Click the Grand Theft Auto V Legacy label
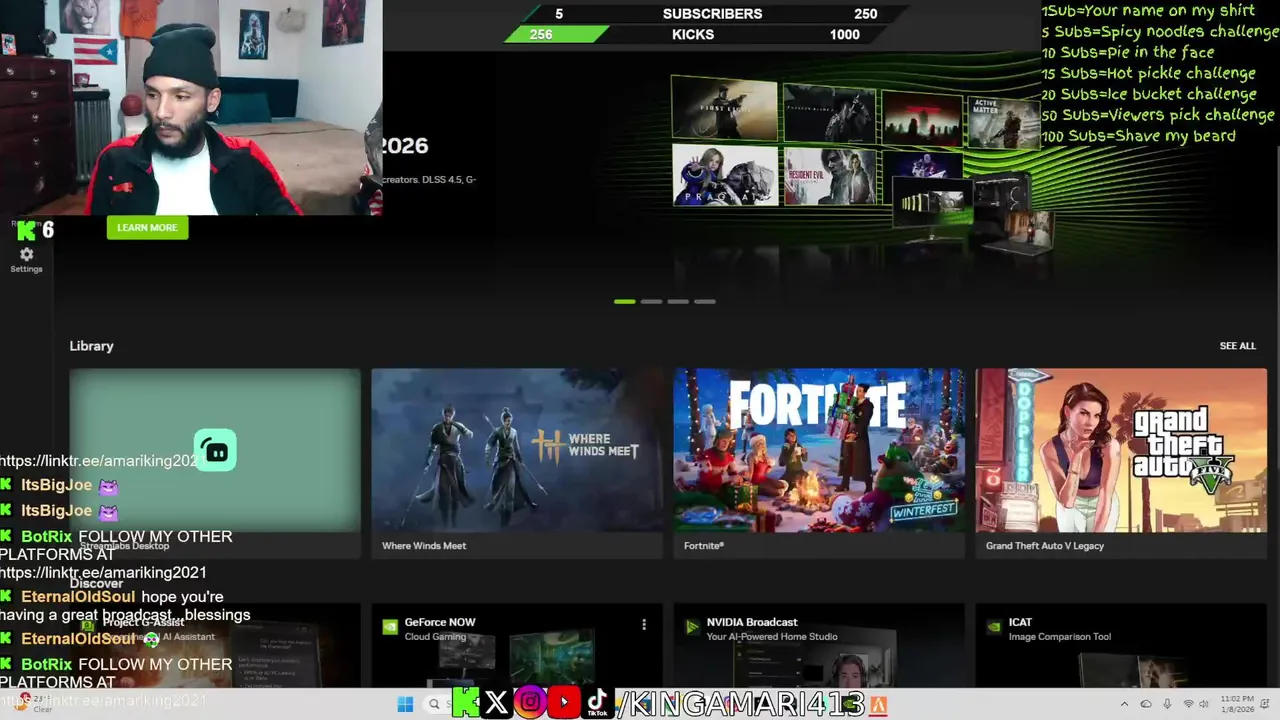 (1045, 546)
